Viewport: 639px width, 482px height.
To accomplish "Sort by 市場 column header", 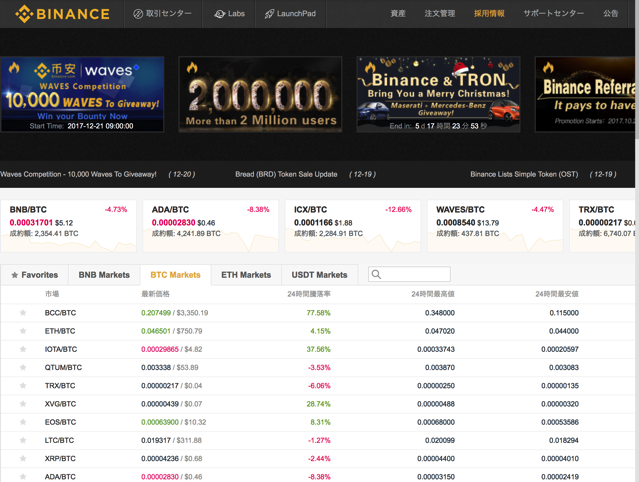I will click(x=52, y=294).
